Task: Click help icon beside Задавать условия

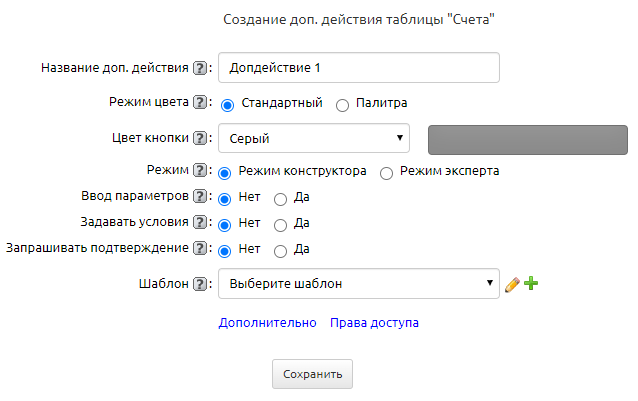Action: point(200,223)
